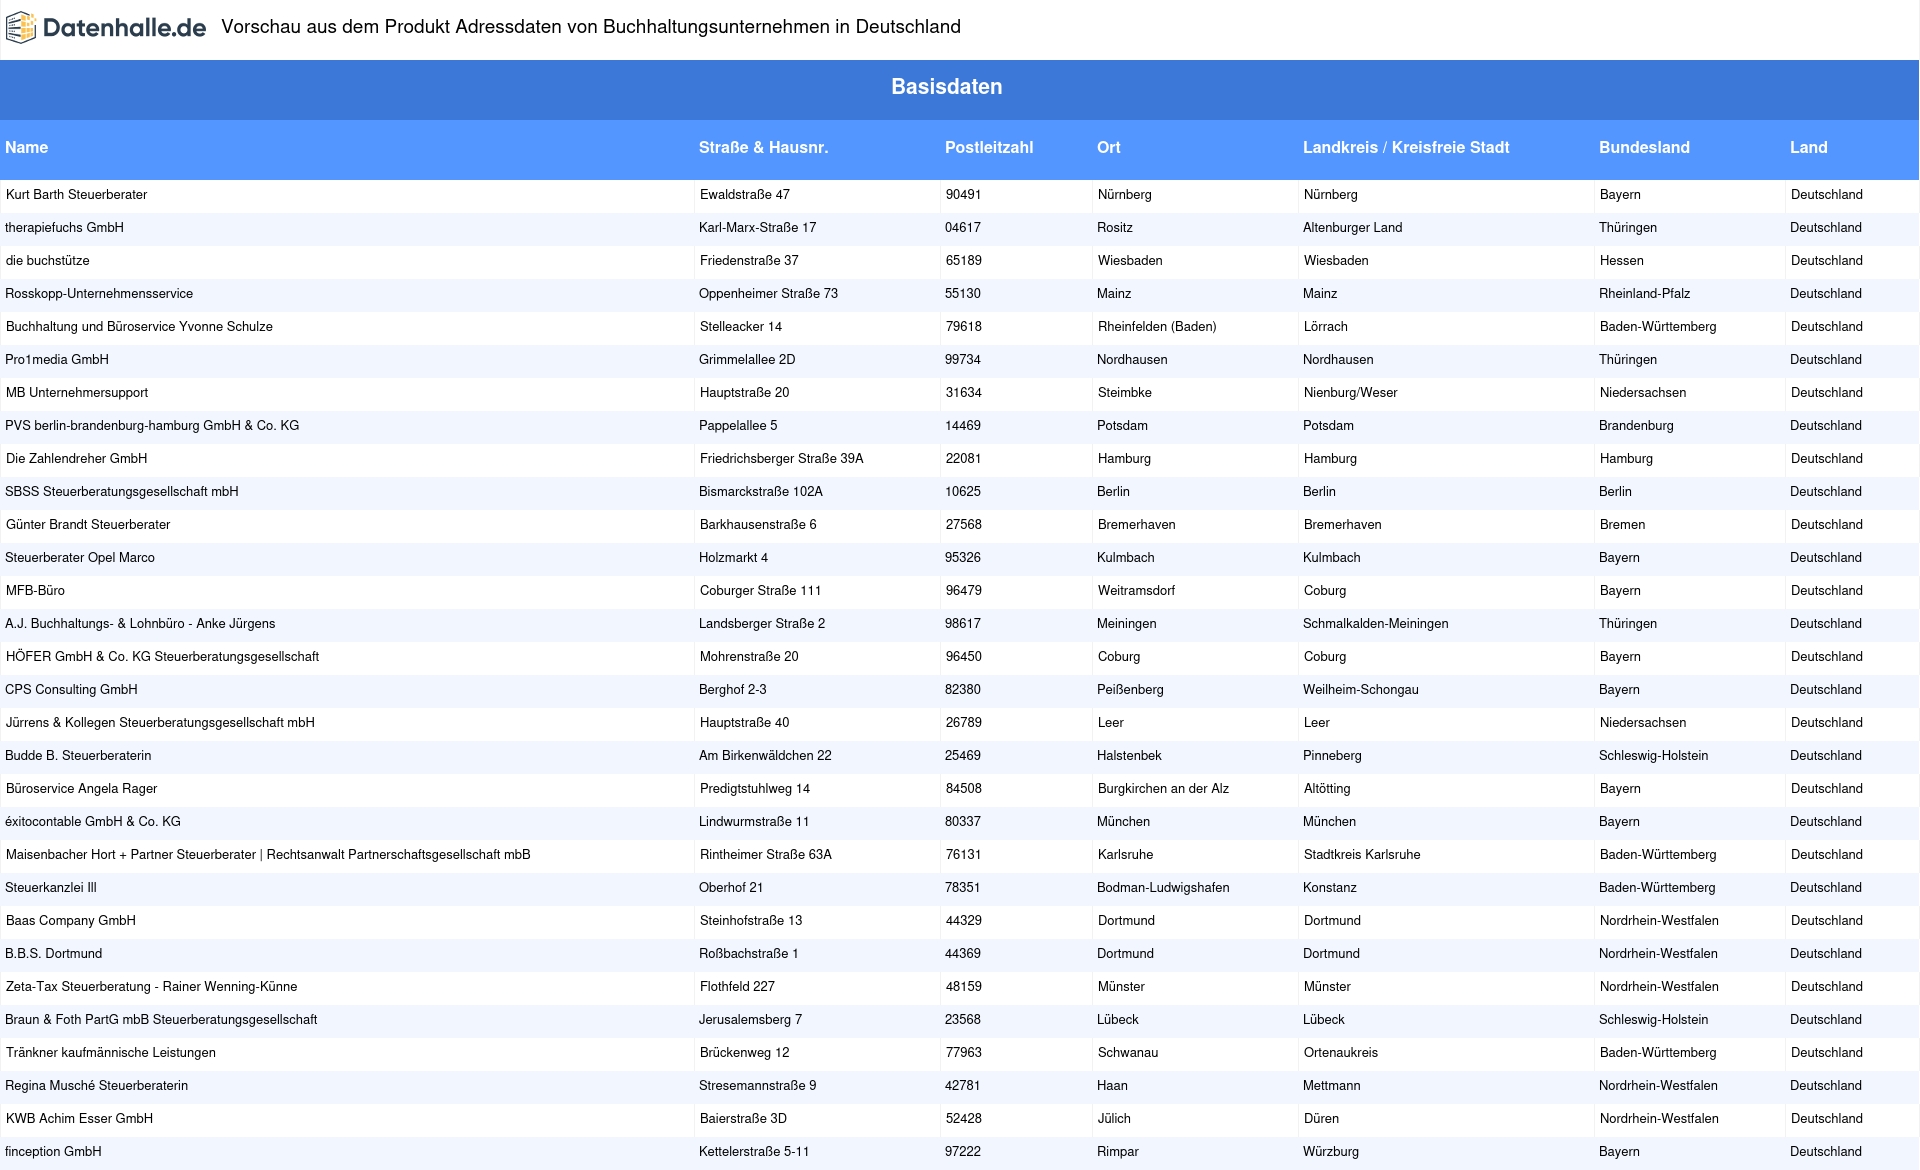Click the Straße & Hausnr. column header
The height and width of the screenshot is (1170, 1920).
click(763, 147)
